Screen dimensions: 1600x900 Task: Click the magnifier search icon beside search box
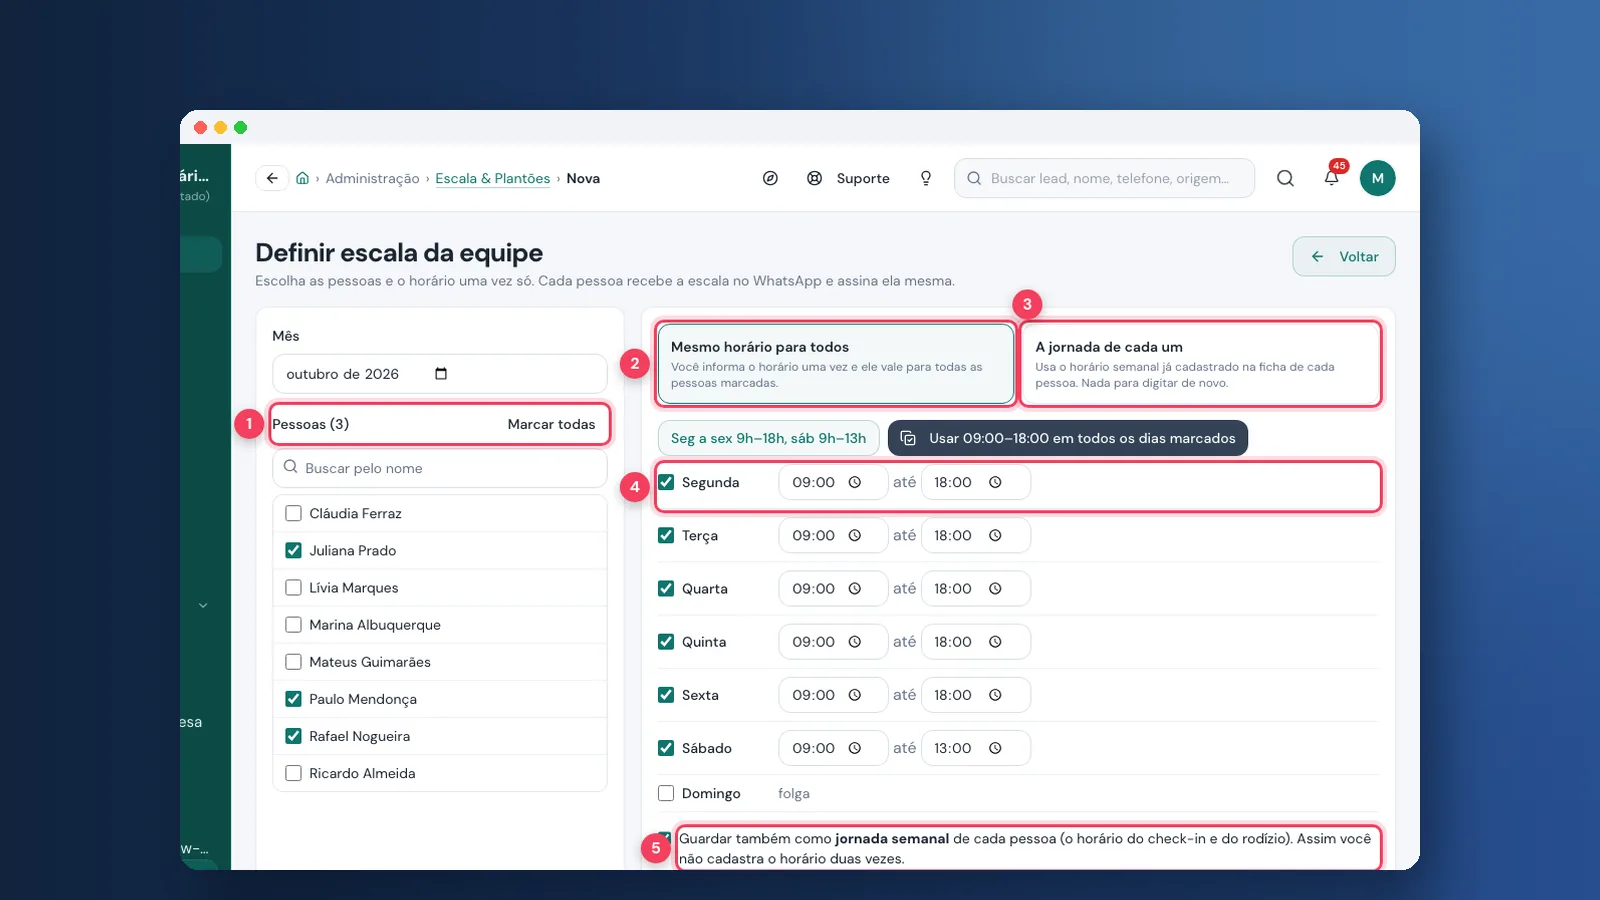point(1285,178)
